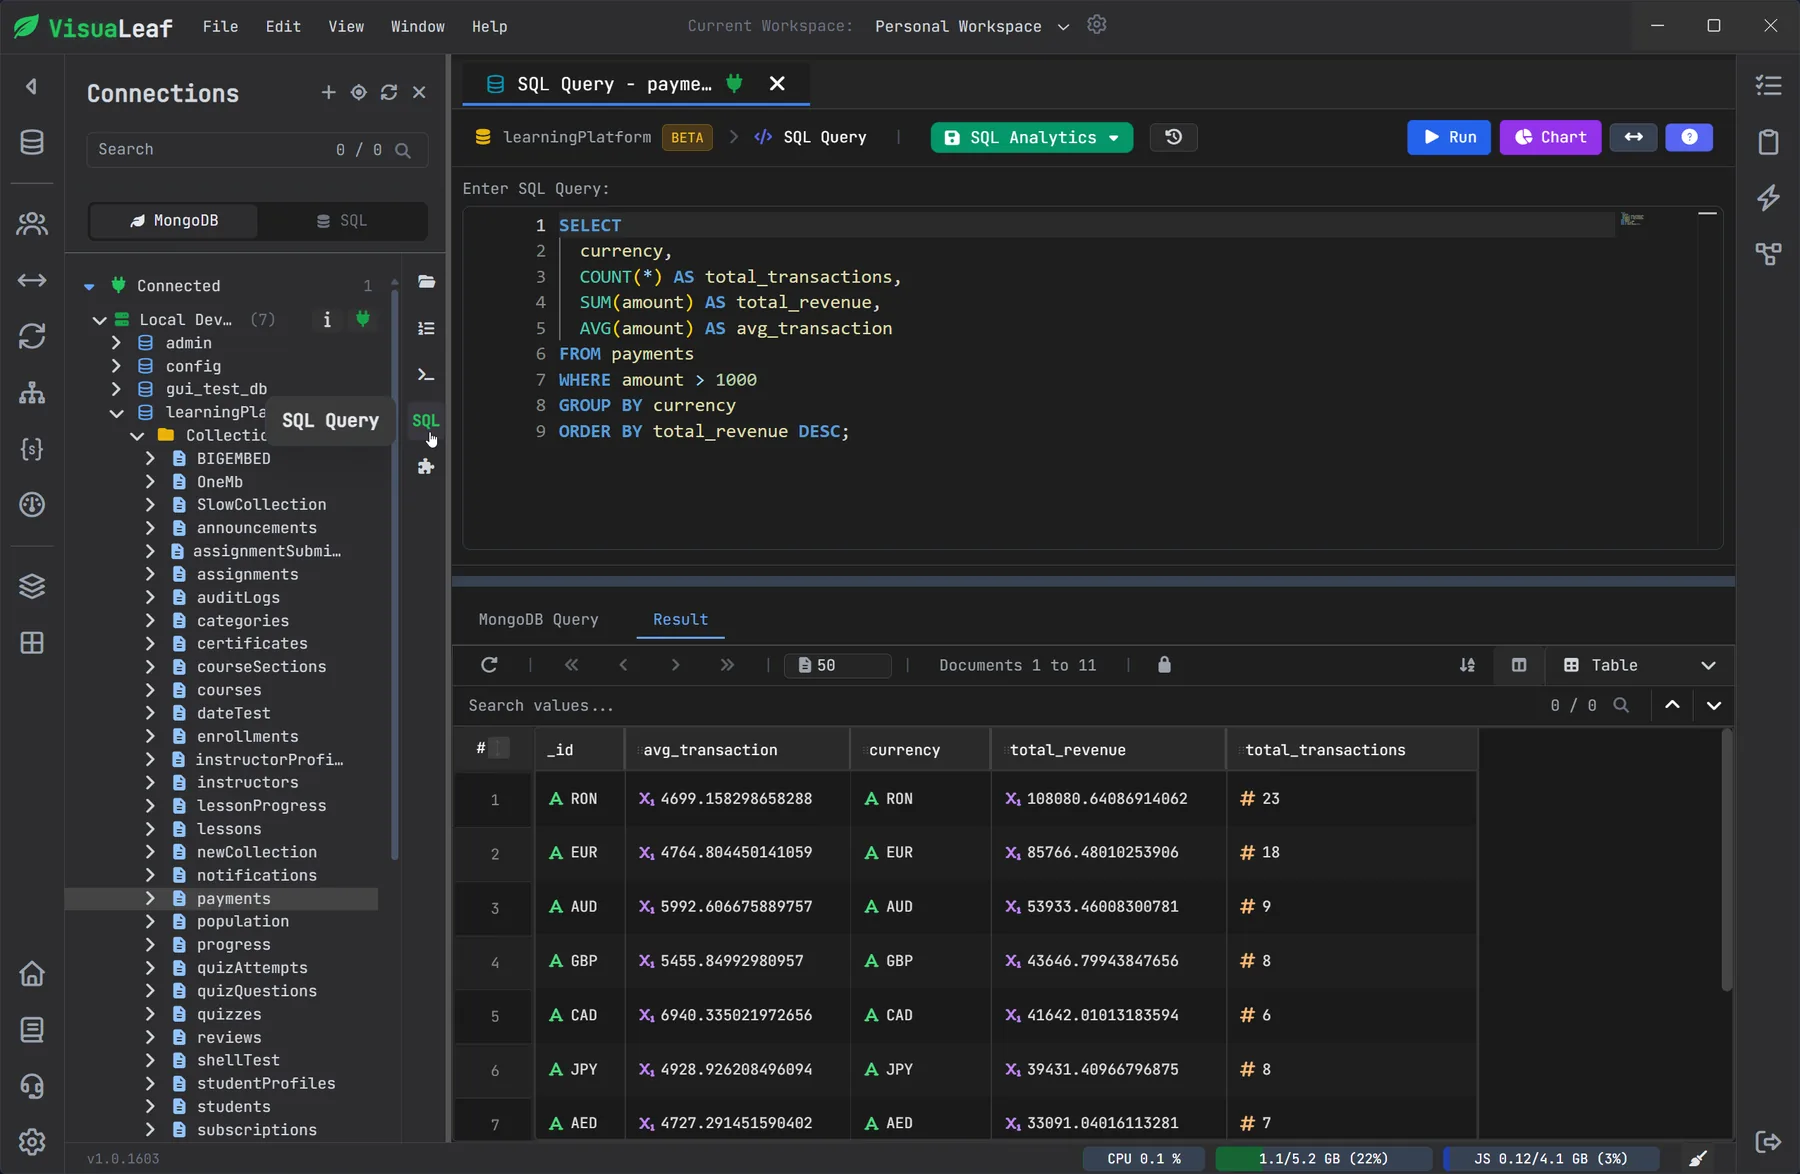The image size is (1800, 1174).
Task: Collapse sidebar using the left arrow icon
Action: (31, 87)
